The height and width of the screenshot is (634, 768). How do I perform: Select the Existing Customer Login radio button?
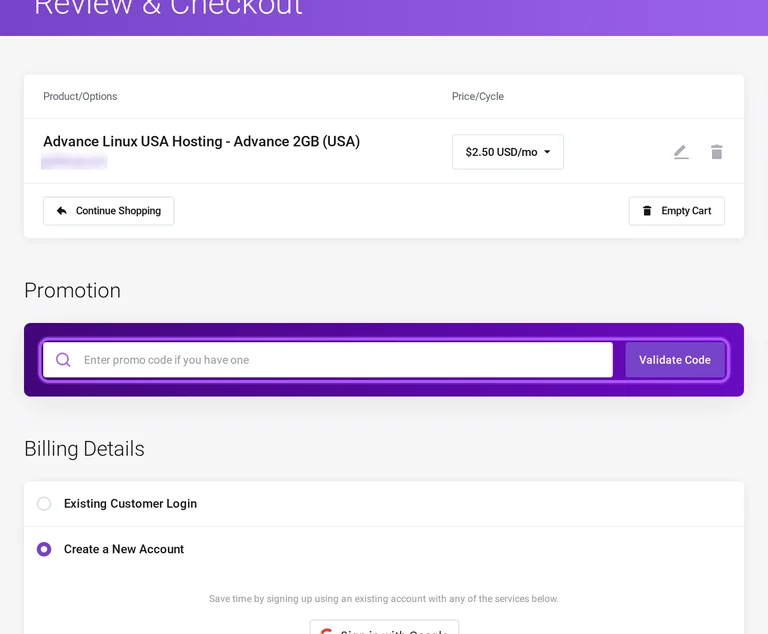(x=44, y=504)
